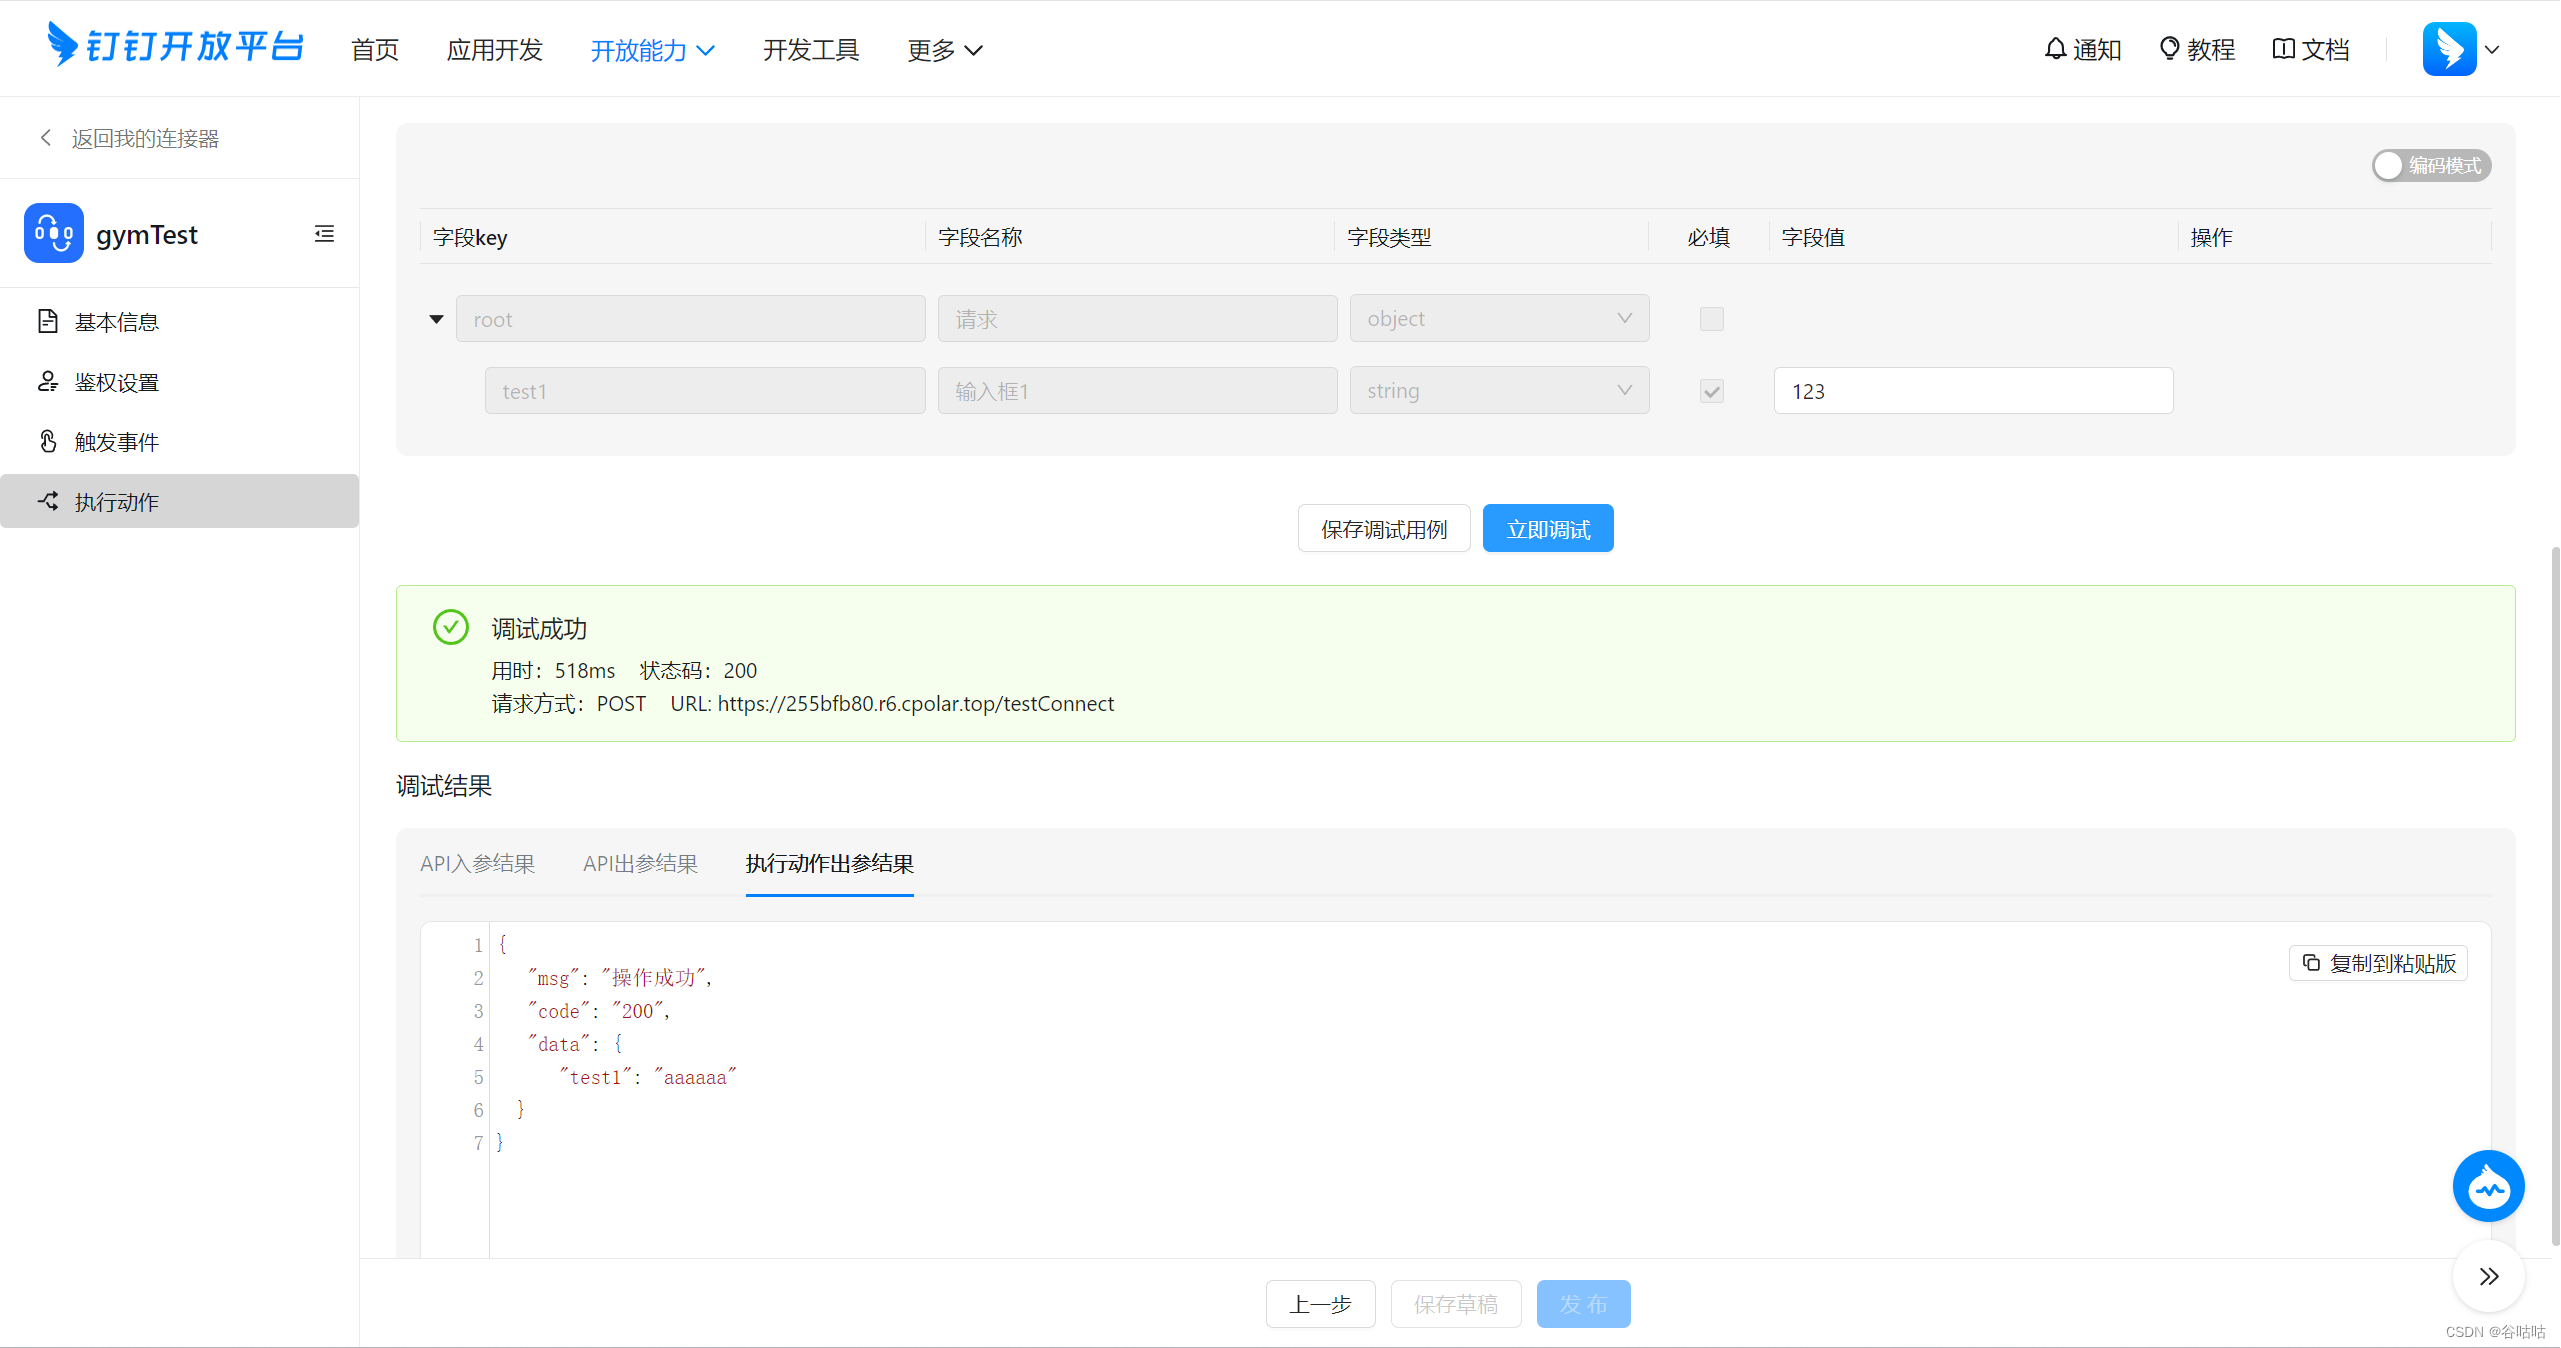Expand the 开放能力 menu
The width and height of the screenshot is (2561, 1348).
point(652,50)
